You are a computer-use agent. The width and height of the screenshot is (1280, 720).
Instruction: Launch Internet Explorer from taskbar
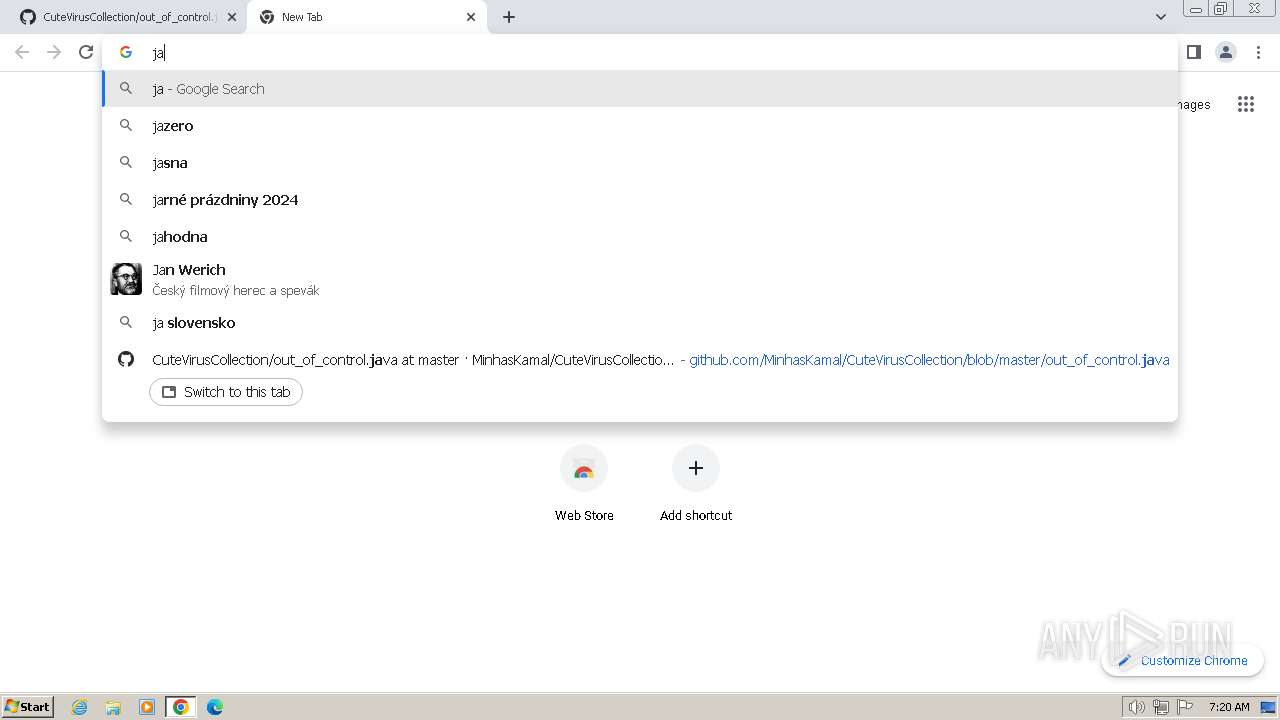[80, 707]
